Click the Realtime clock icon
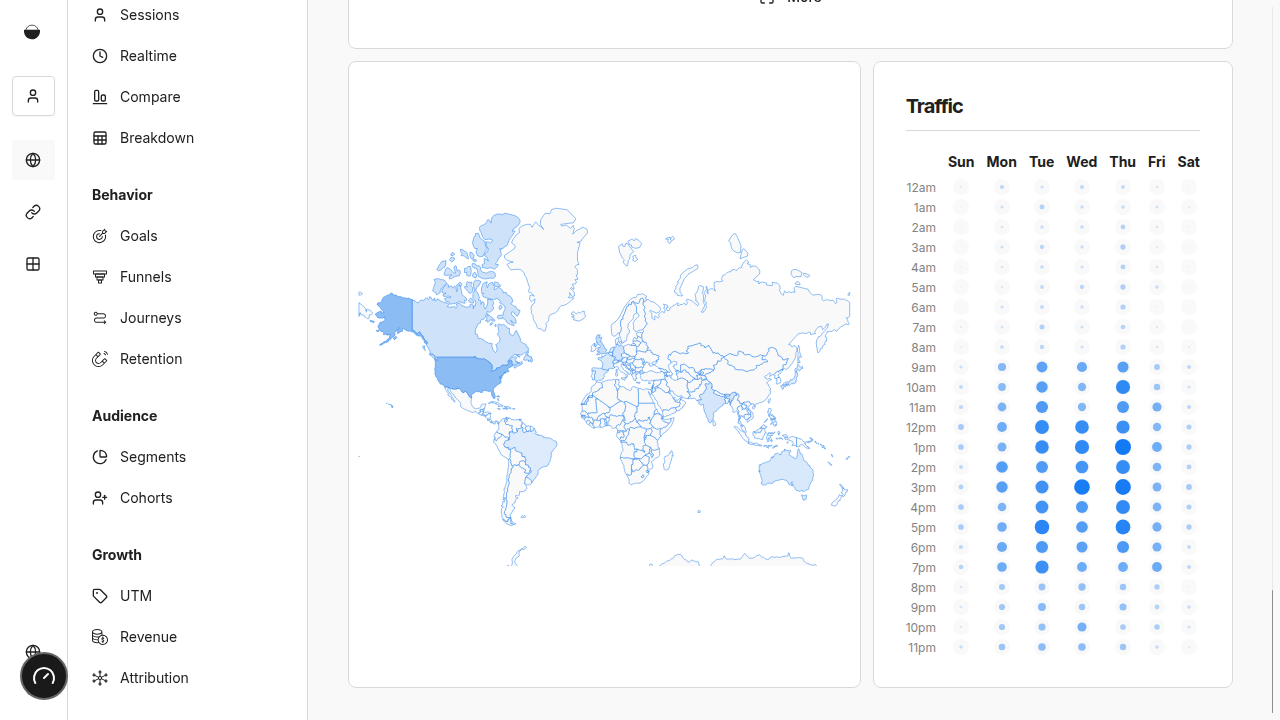This screenshot has height=720, width=1280. click(x=100, y=56)
